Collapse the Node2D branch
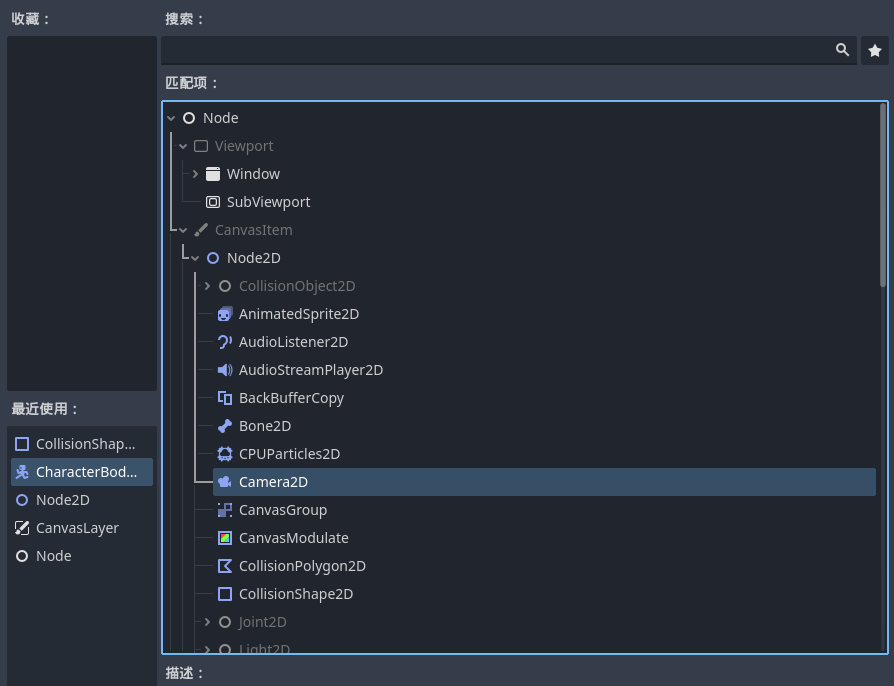This screenshot has width=894, height=686. (x=195, y=258)
